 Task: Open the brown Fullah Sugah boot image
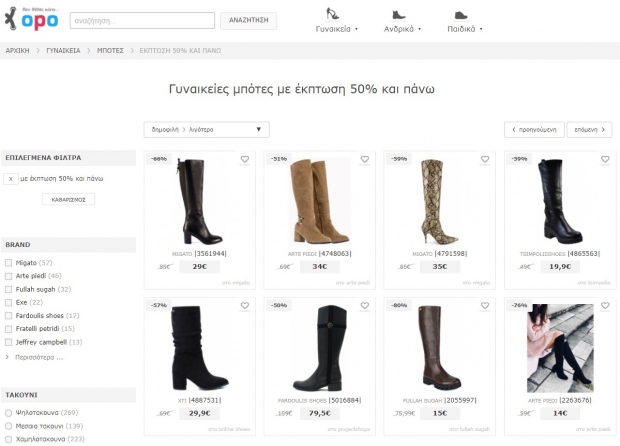tap(438, 348)
